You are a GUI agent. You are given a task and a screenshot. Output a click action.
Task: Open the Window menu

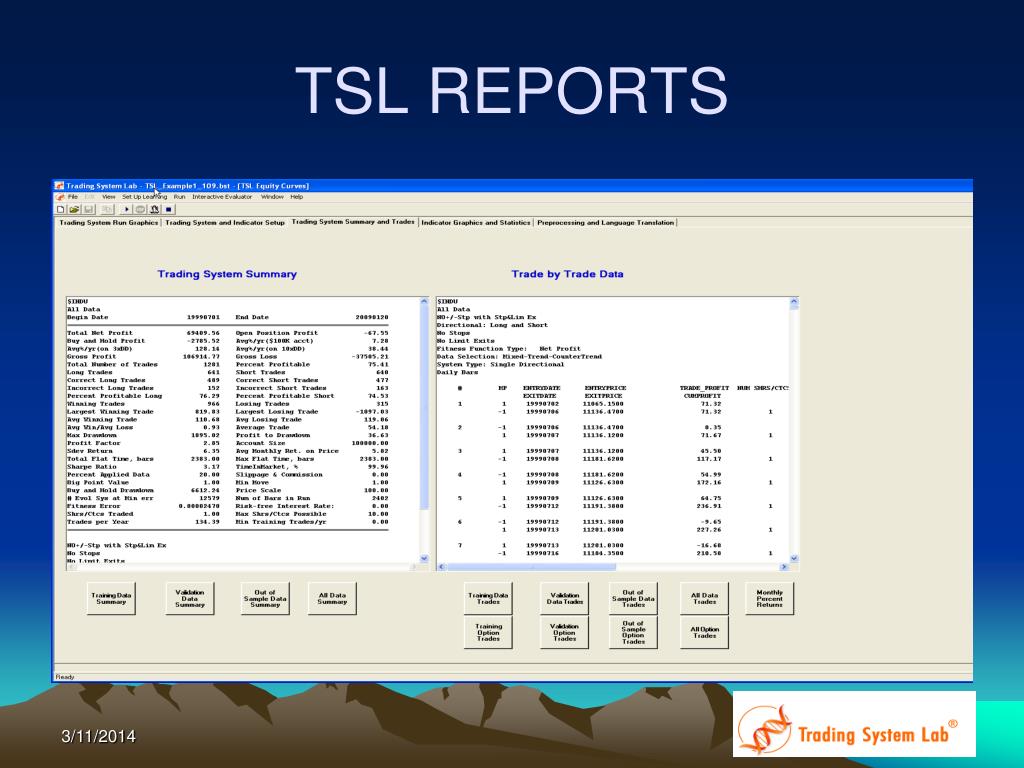[272, 197]
